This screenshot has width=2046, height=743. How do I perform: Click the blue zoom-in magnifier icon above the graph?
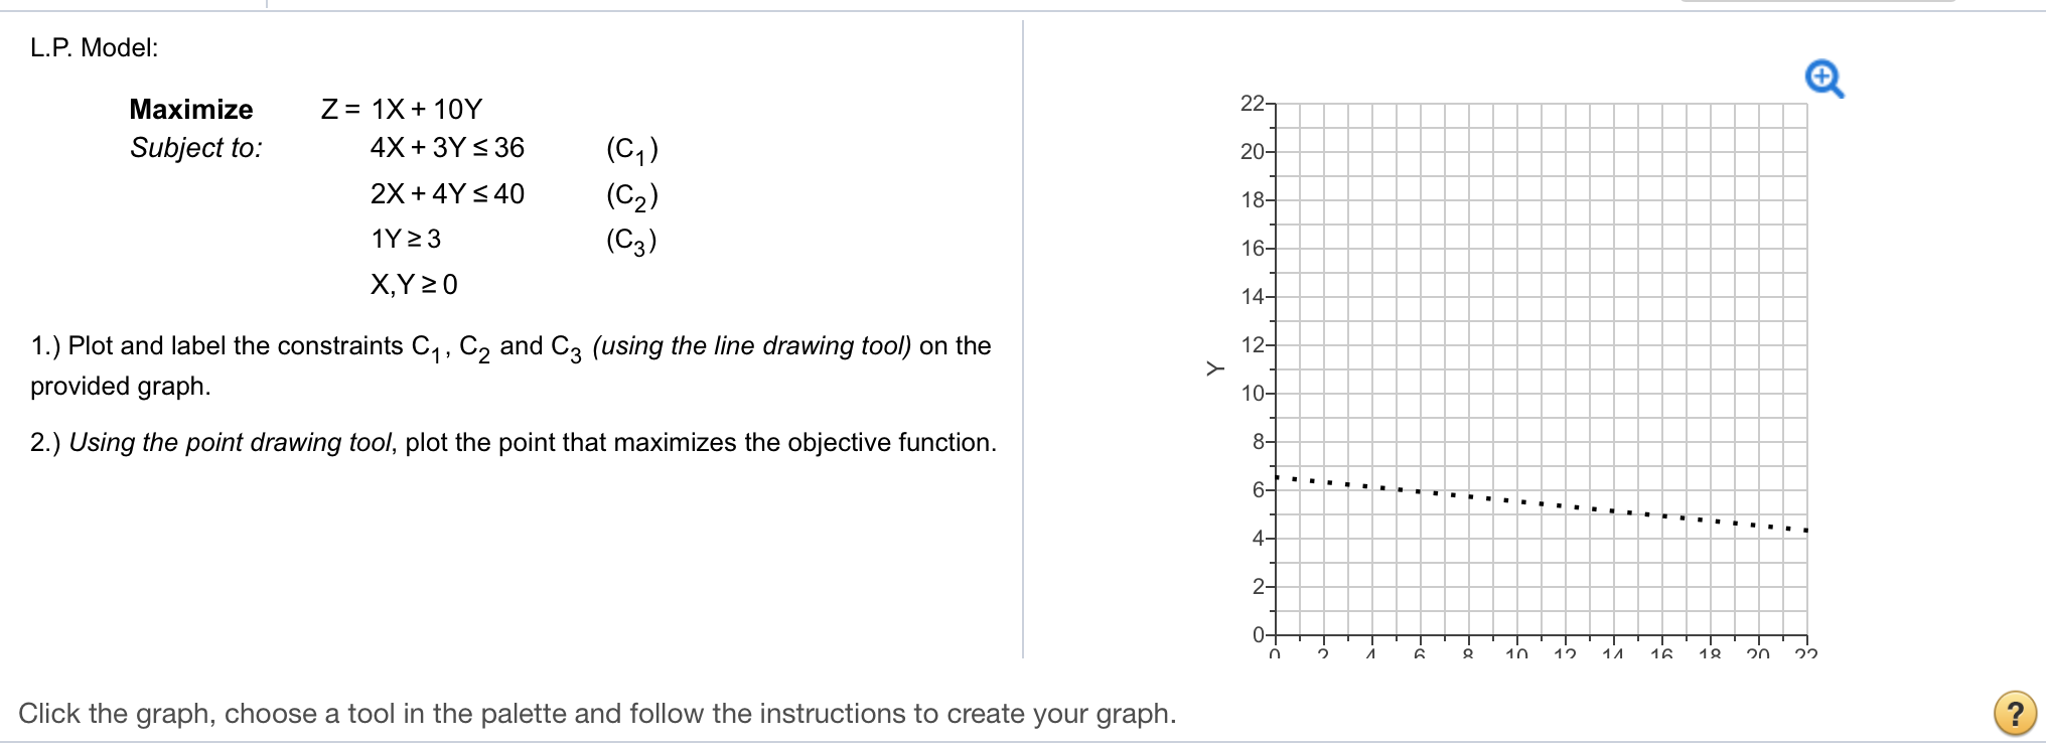1824,77
